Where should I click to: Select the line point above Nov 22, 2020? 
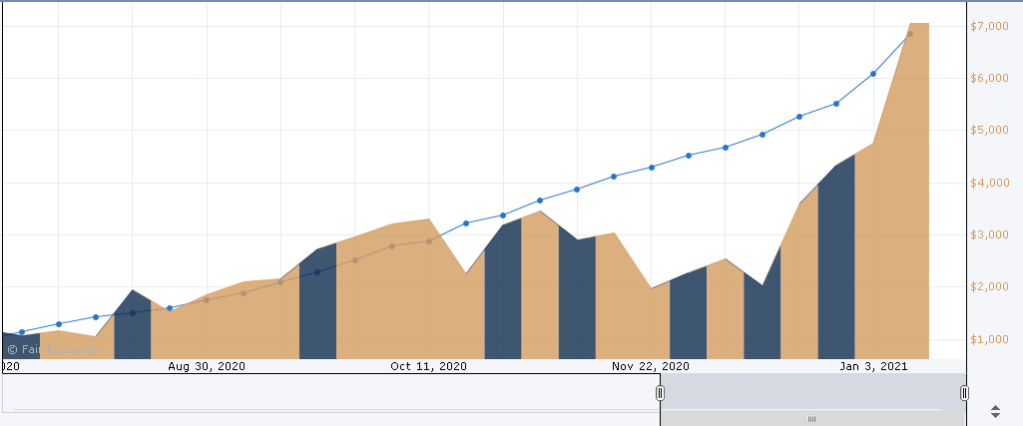click(x=651, y=167)
